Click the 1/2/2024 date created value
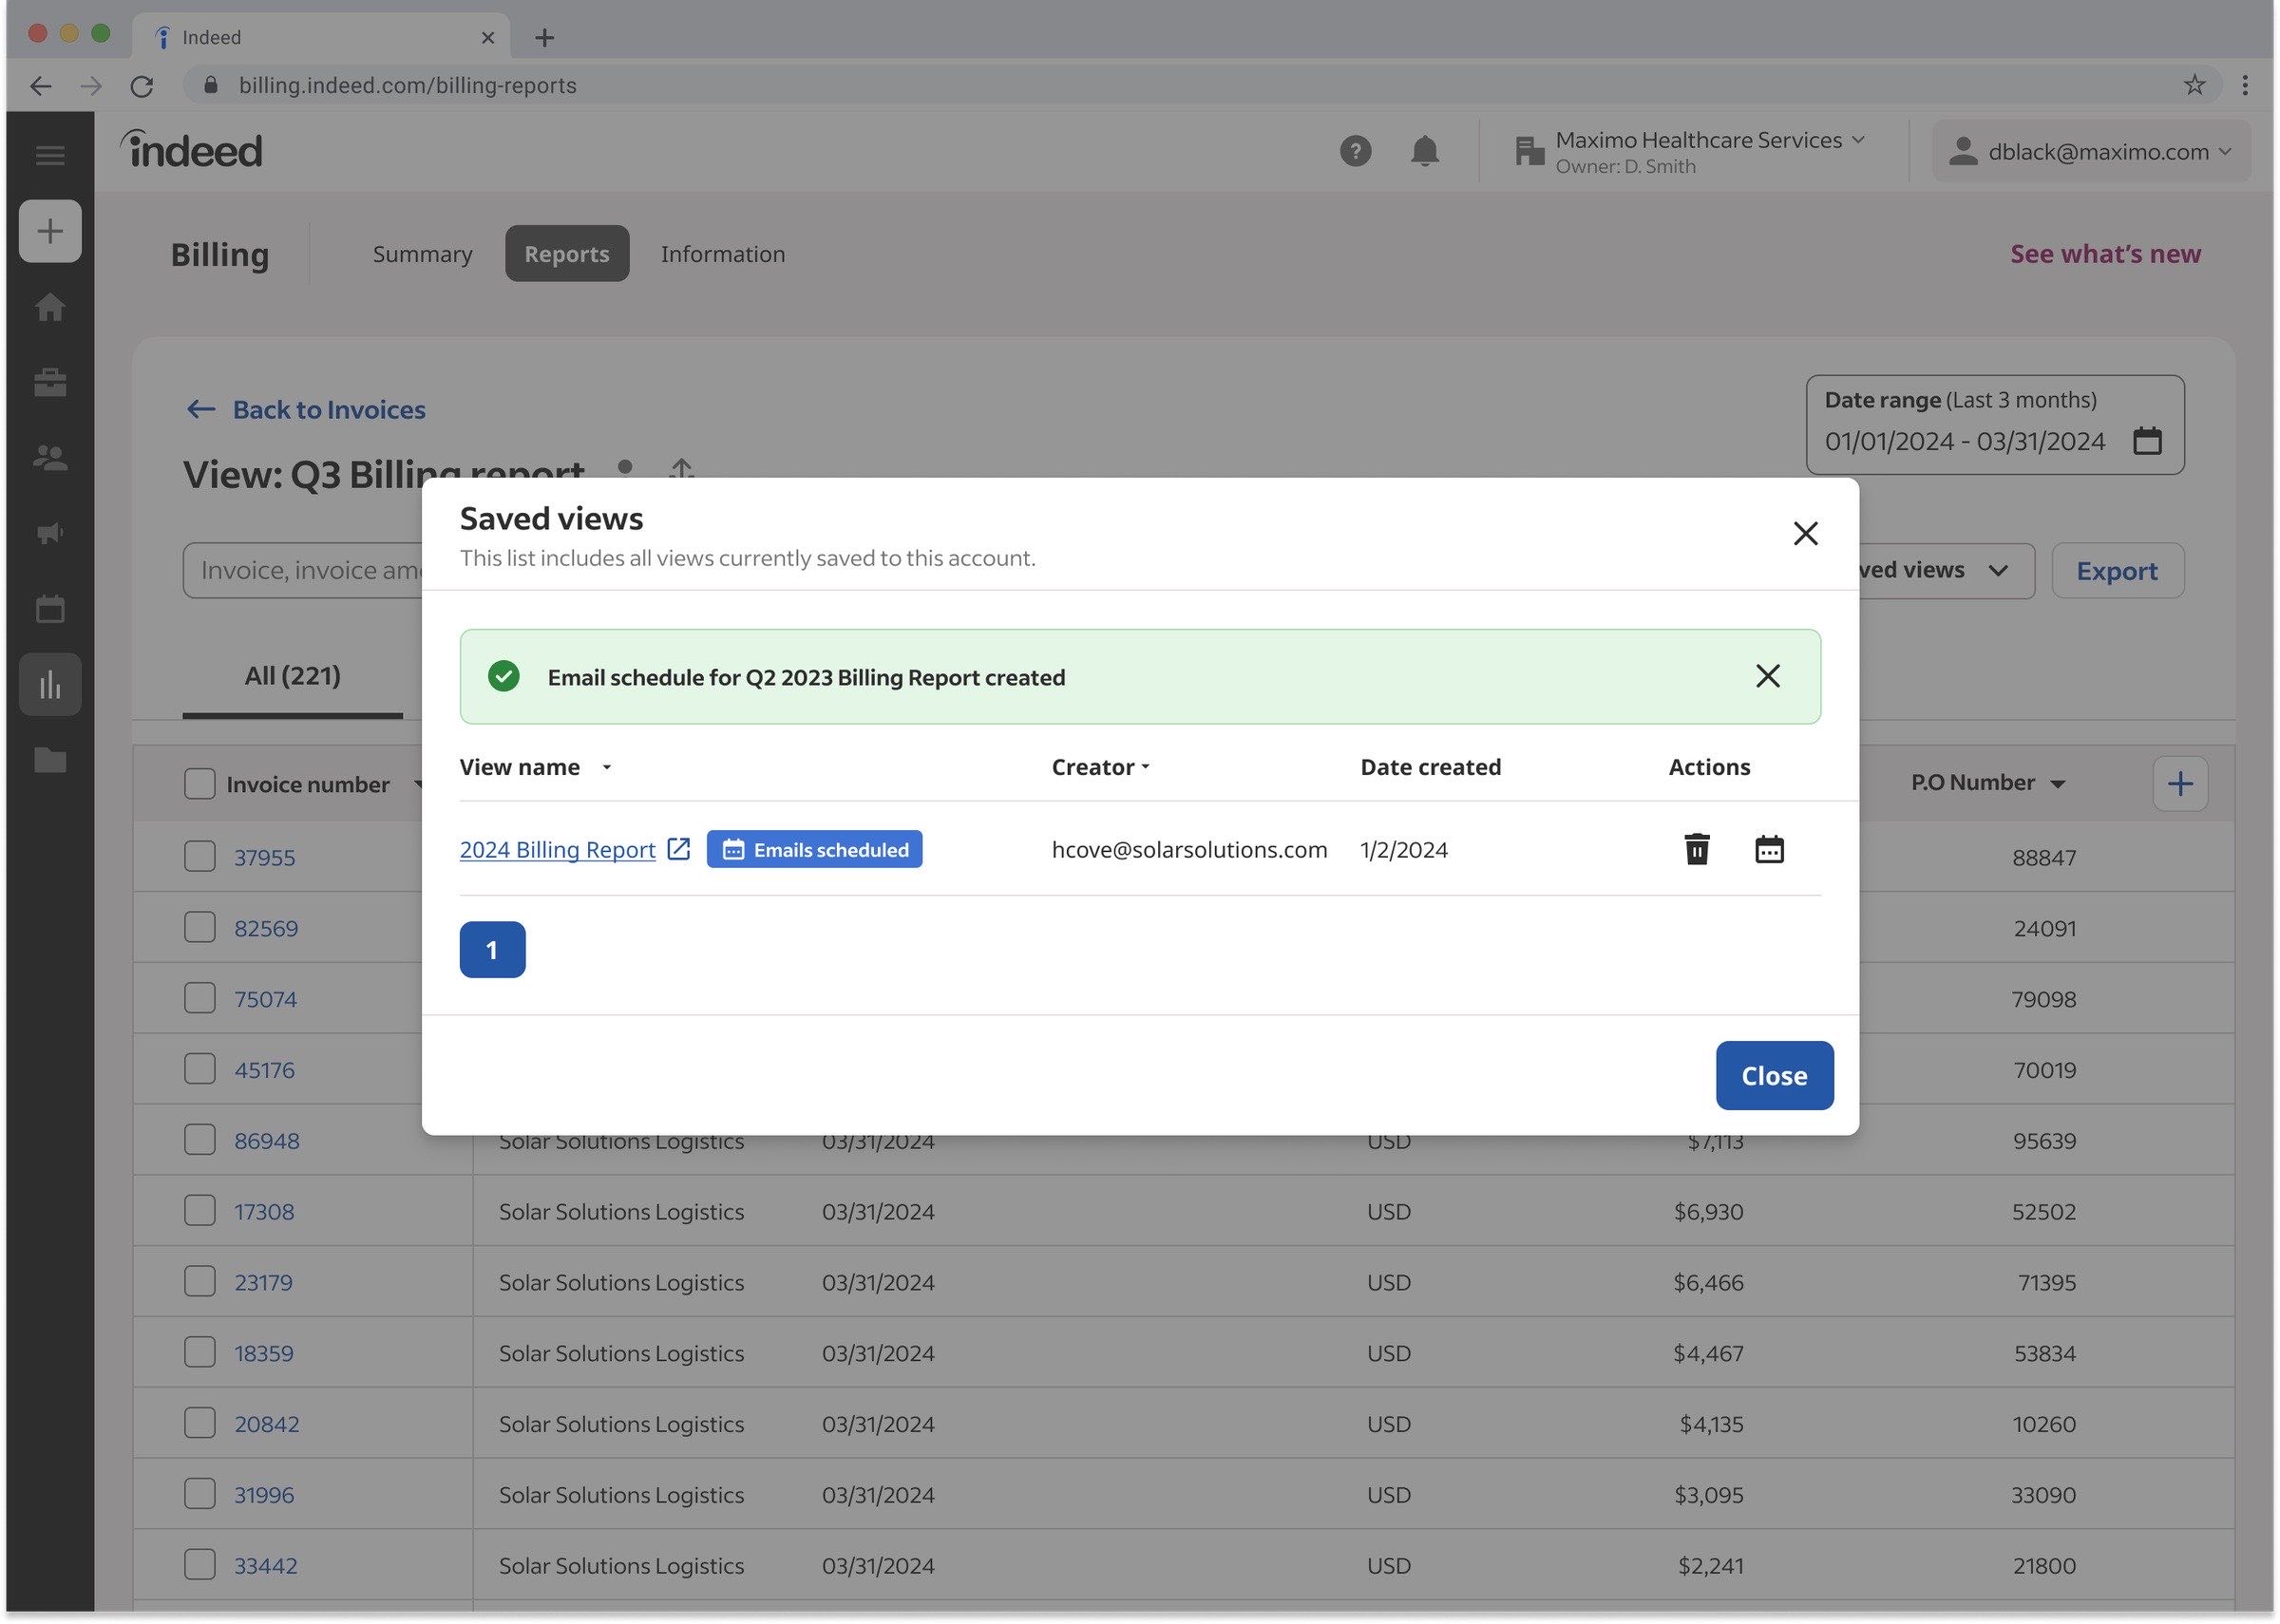The width and height of the screenshot is (2280, 1624). (x=1403, y=849)
